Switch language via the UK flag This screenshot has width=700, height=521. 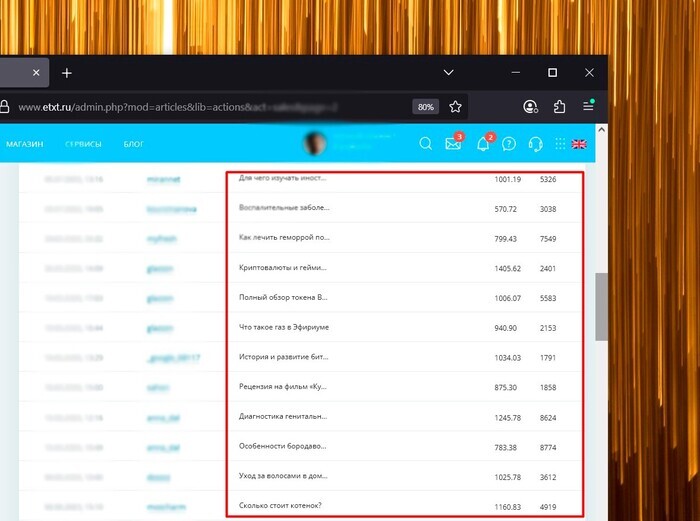(x=579, y=144)
